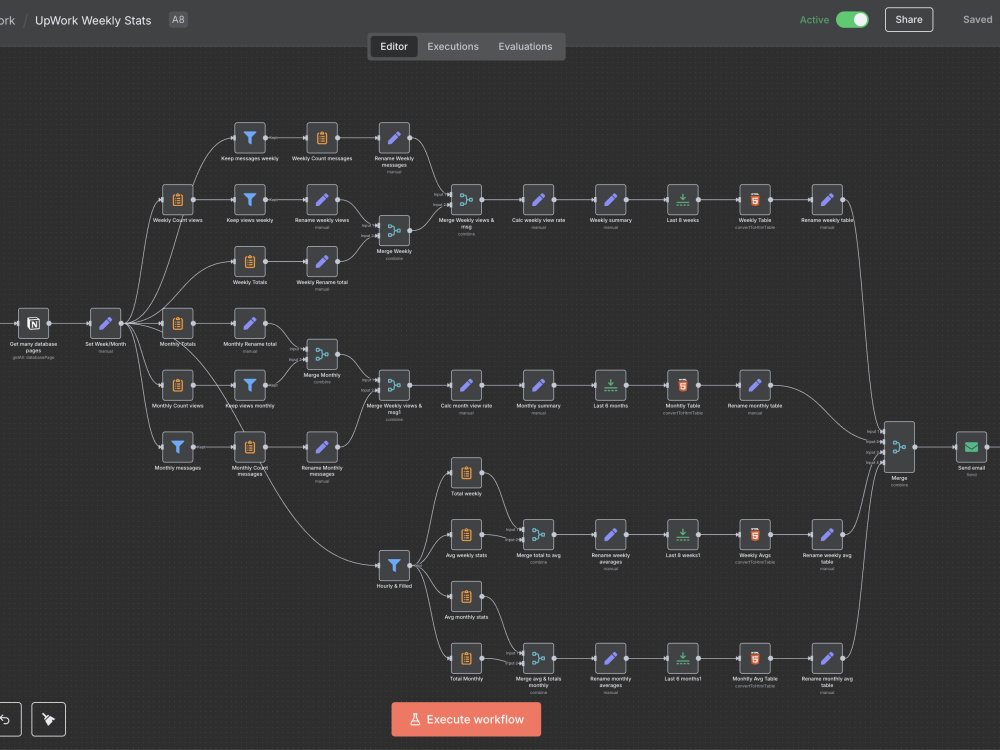
Task: Select the Keep views monthly filter node
Action: click(249, 385)
